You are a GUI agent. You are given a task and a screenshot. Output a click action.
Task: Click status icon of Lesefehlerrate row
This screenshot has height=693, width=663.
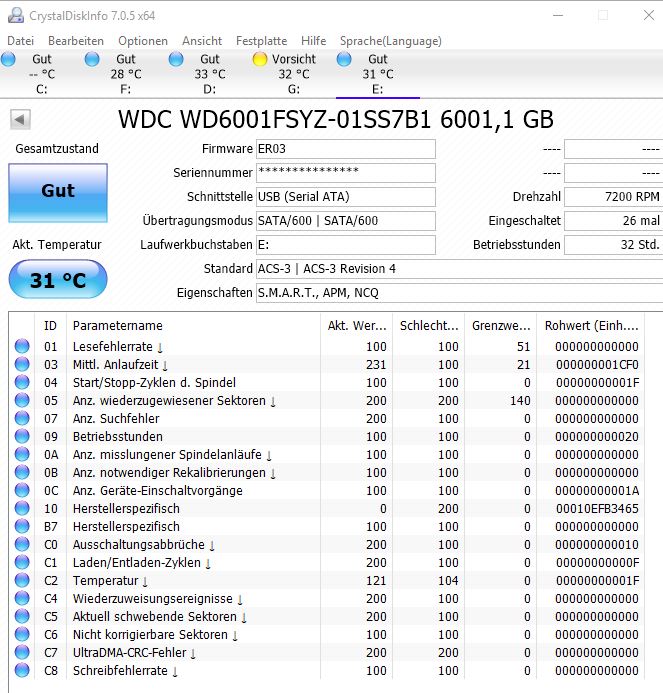pyautogui.click(x=22, y=346)
